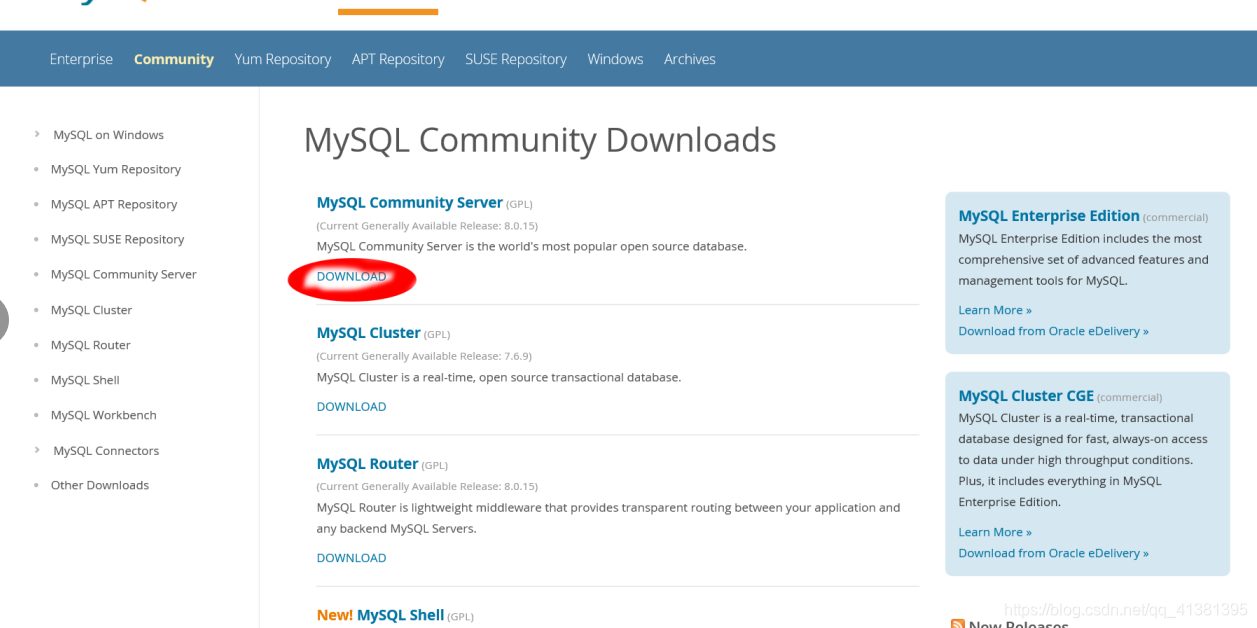Open MySQL Yum Repository sidebar link

[x=116, y=169]
